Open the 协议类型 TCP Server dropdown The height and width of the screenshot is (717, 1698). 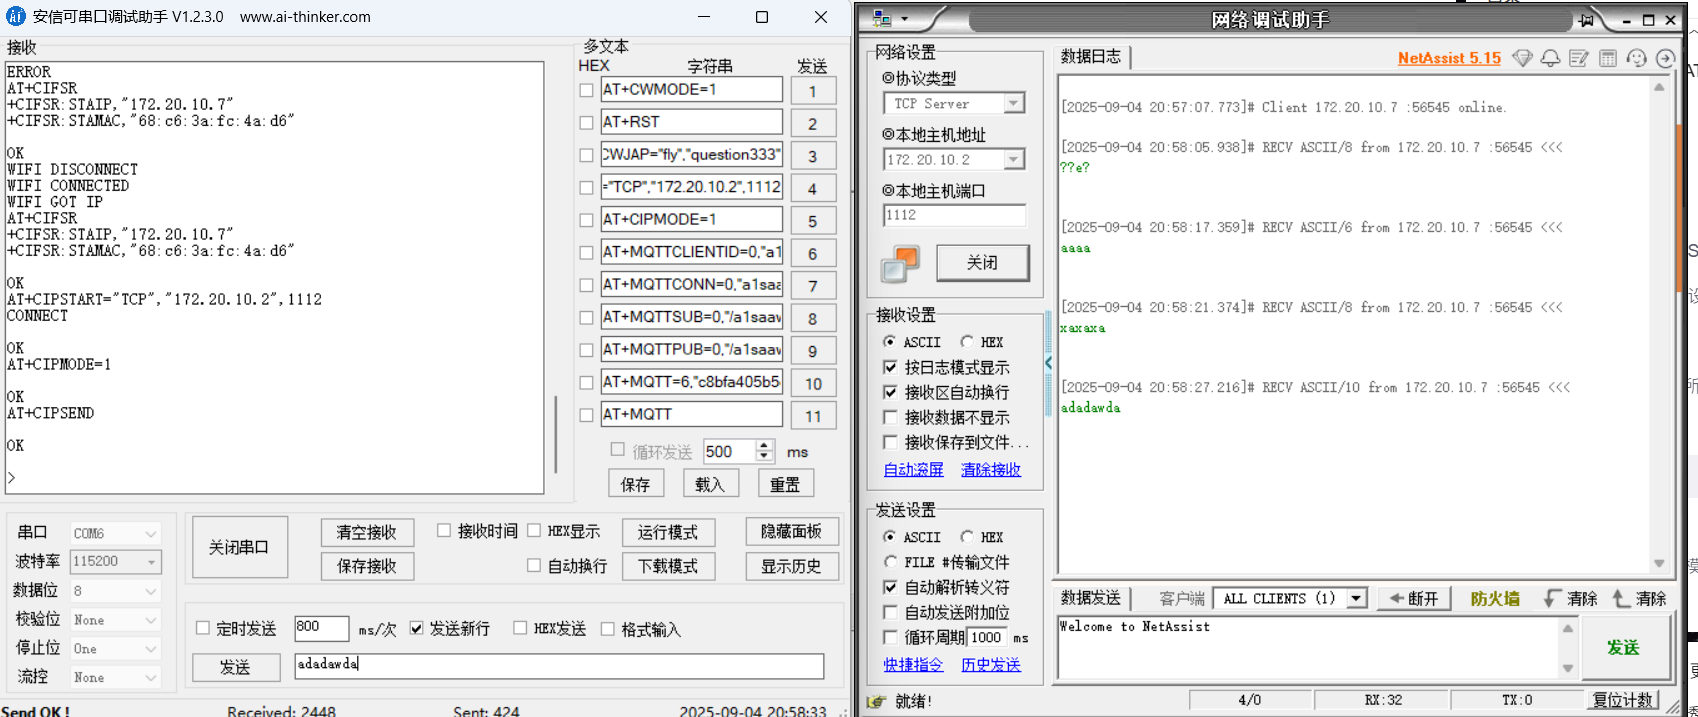pyautogui.click(x=1014, y=104)
